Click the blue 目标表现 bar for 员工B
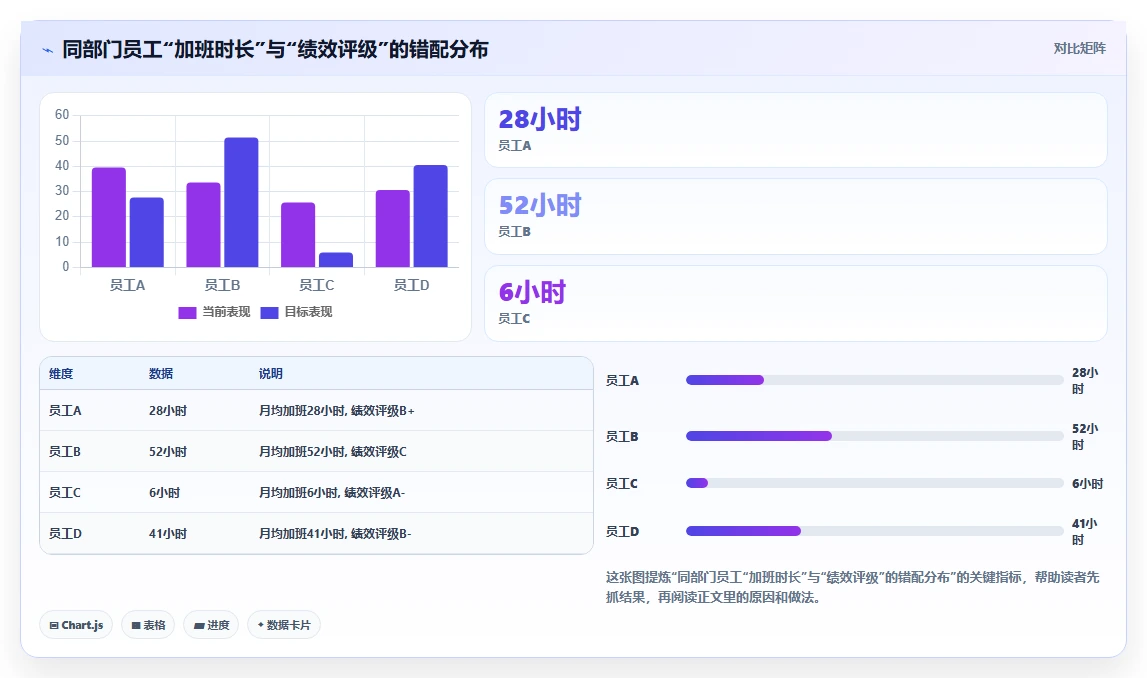This screenshot has width=1147, height=678. [241, 203]
